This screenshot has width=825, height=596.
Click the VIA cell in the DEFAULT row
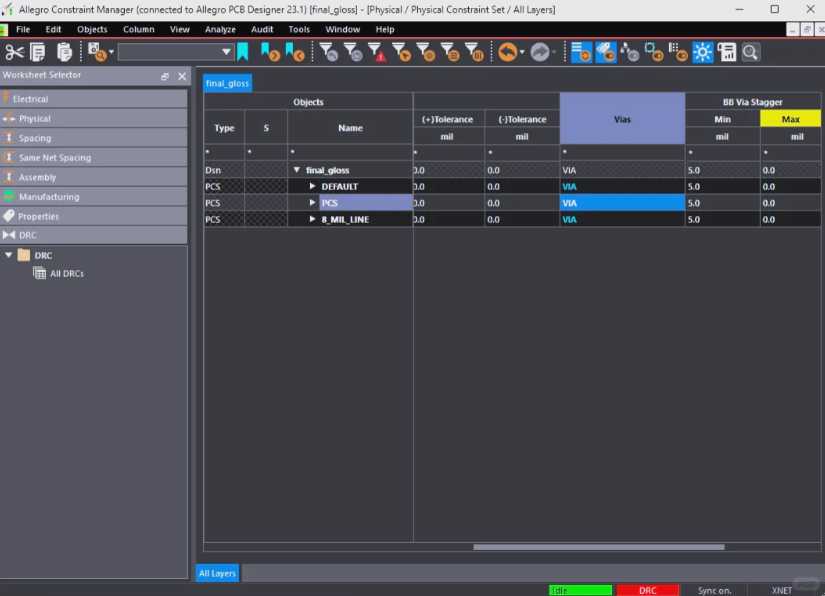pos(622,186)
